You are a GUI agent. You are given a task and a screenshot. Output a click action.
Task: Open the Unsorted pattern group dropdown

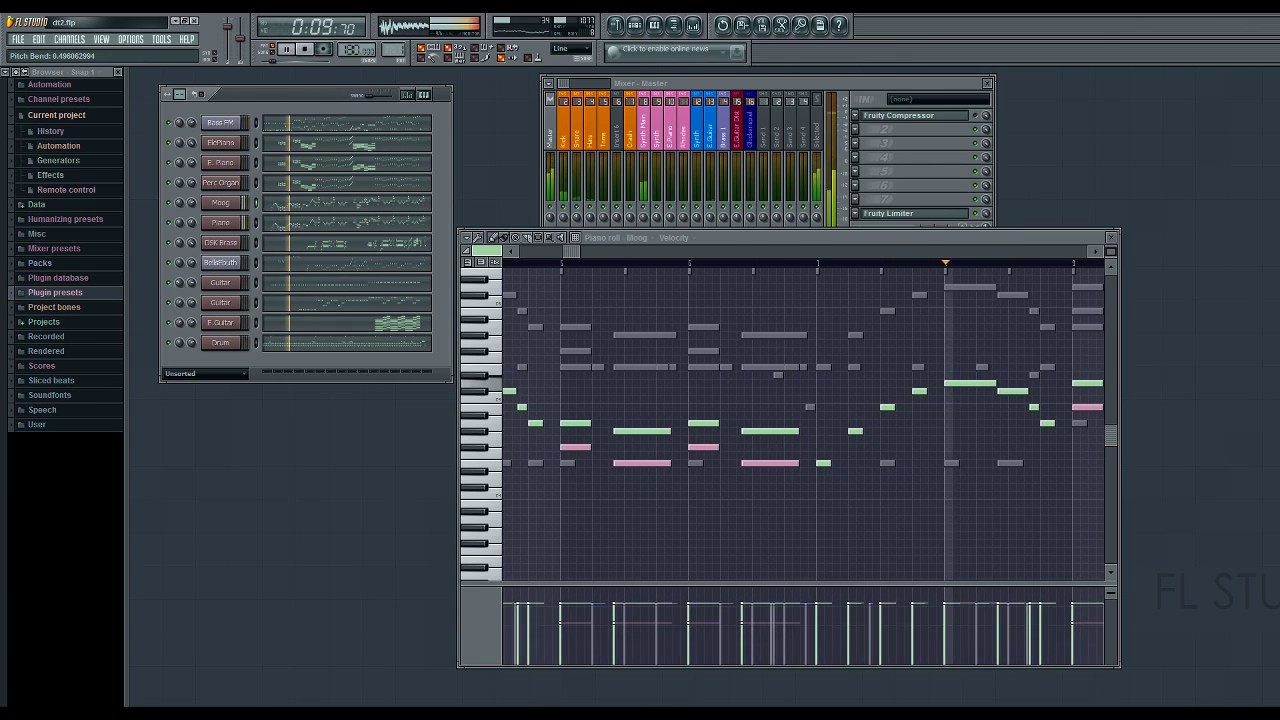coord(204,374)
